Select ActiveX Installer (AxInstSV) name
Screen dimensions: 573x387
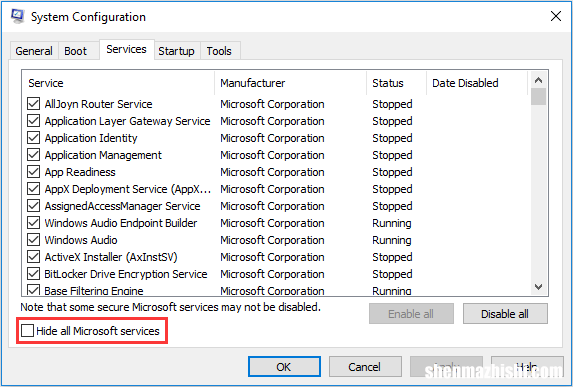(111, 257)
